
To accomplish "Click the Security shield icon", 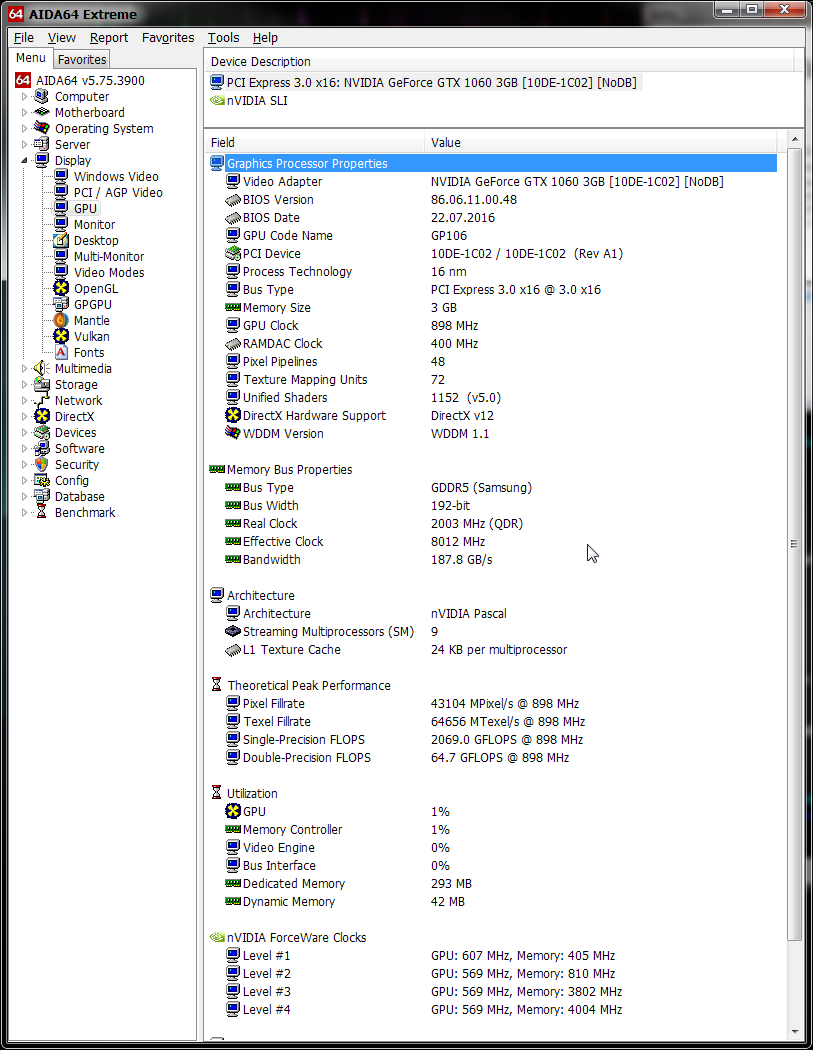I will click(42, 465).
